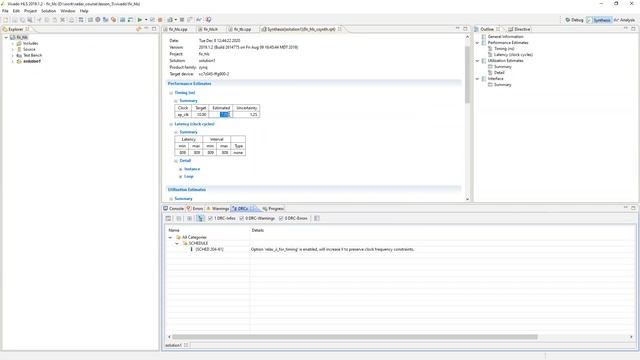Select the highlighted Estimated timing cell

[221, 115]
